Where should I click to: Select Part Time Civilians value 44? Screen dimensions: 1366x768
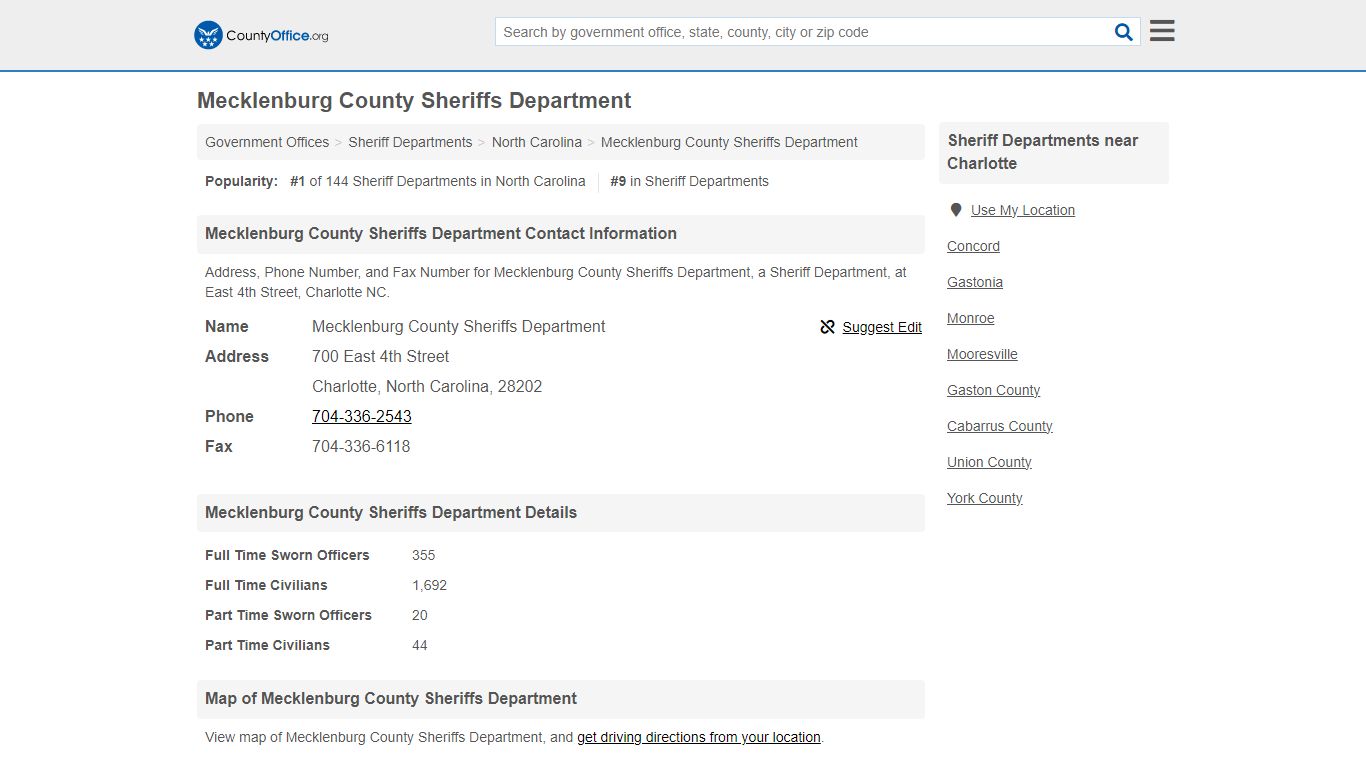pos(420,645)
